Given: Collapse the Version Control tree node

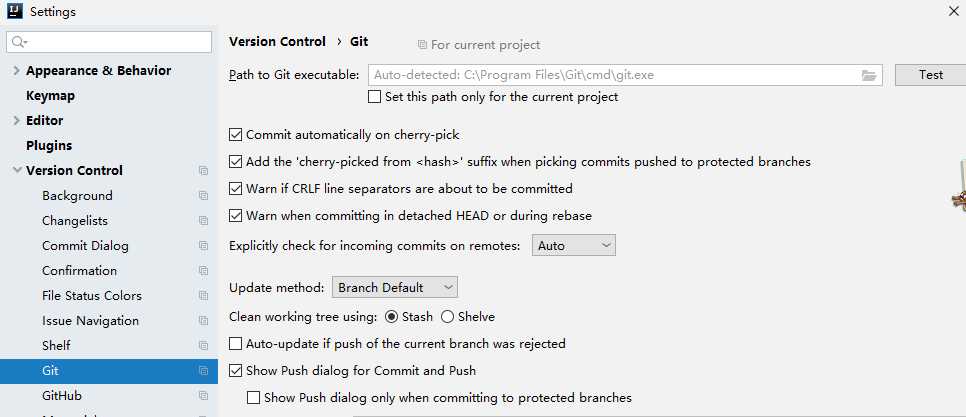Looking at the screenshot, I should point(17,170).
